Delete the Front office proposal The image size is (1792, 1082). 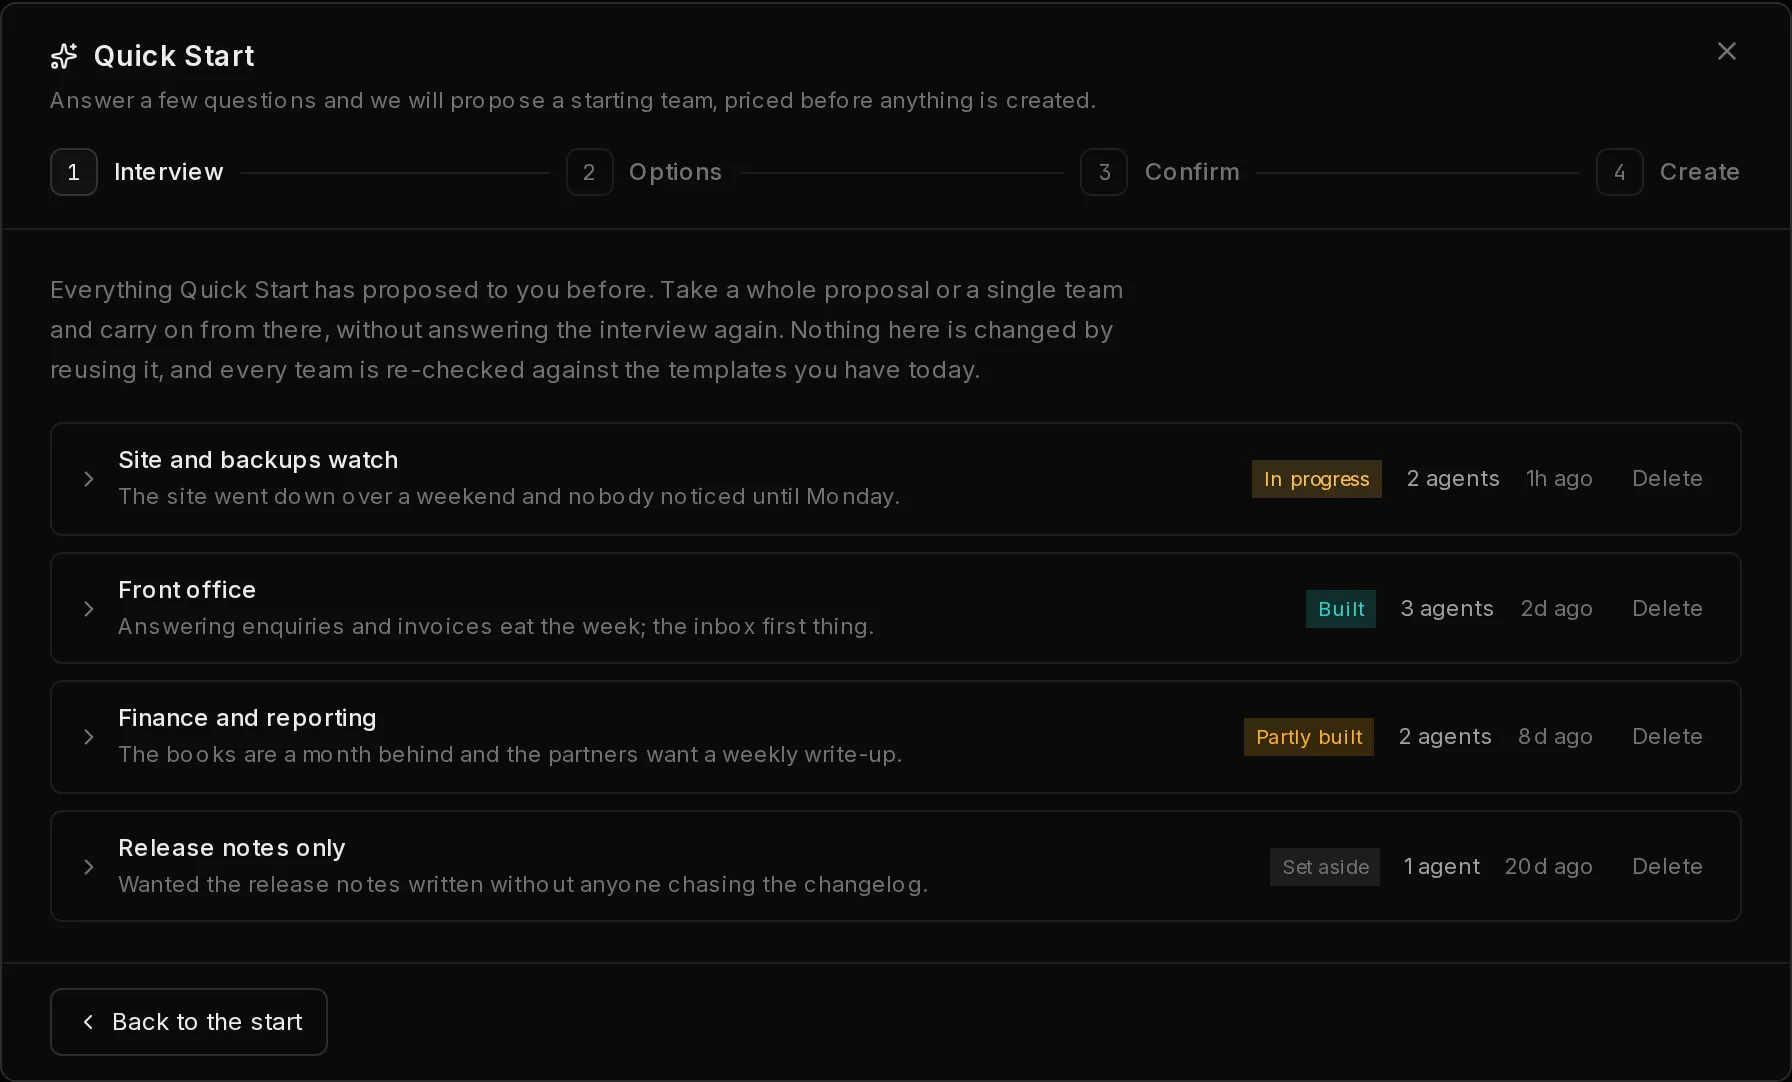[x=1667, y=609]
